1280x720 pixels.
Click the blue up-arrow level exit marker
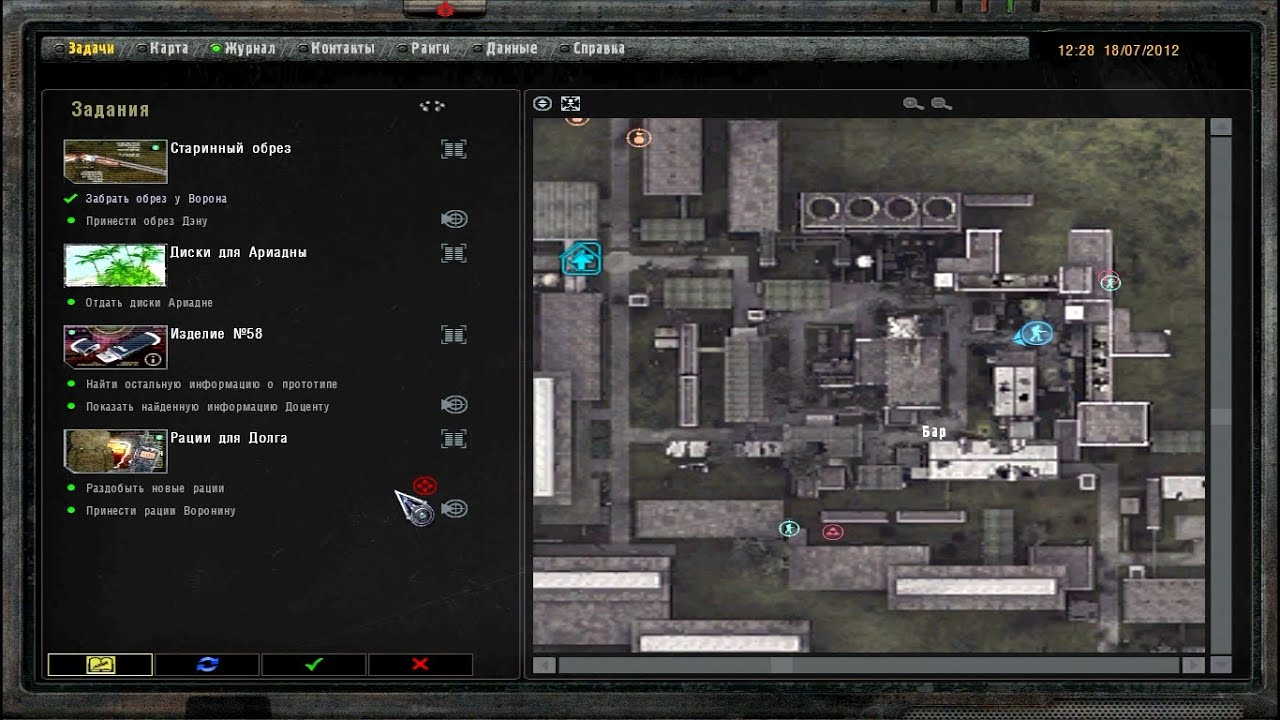[x=581, y=259]
